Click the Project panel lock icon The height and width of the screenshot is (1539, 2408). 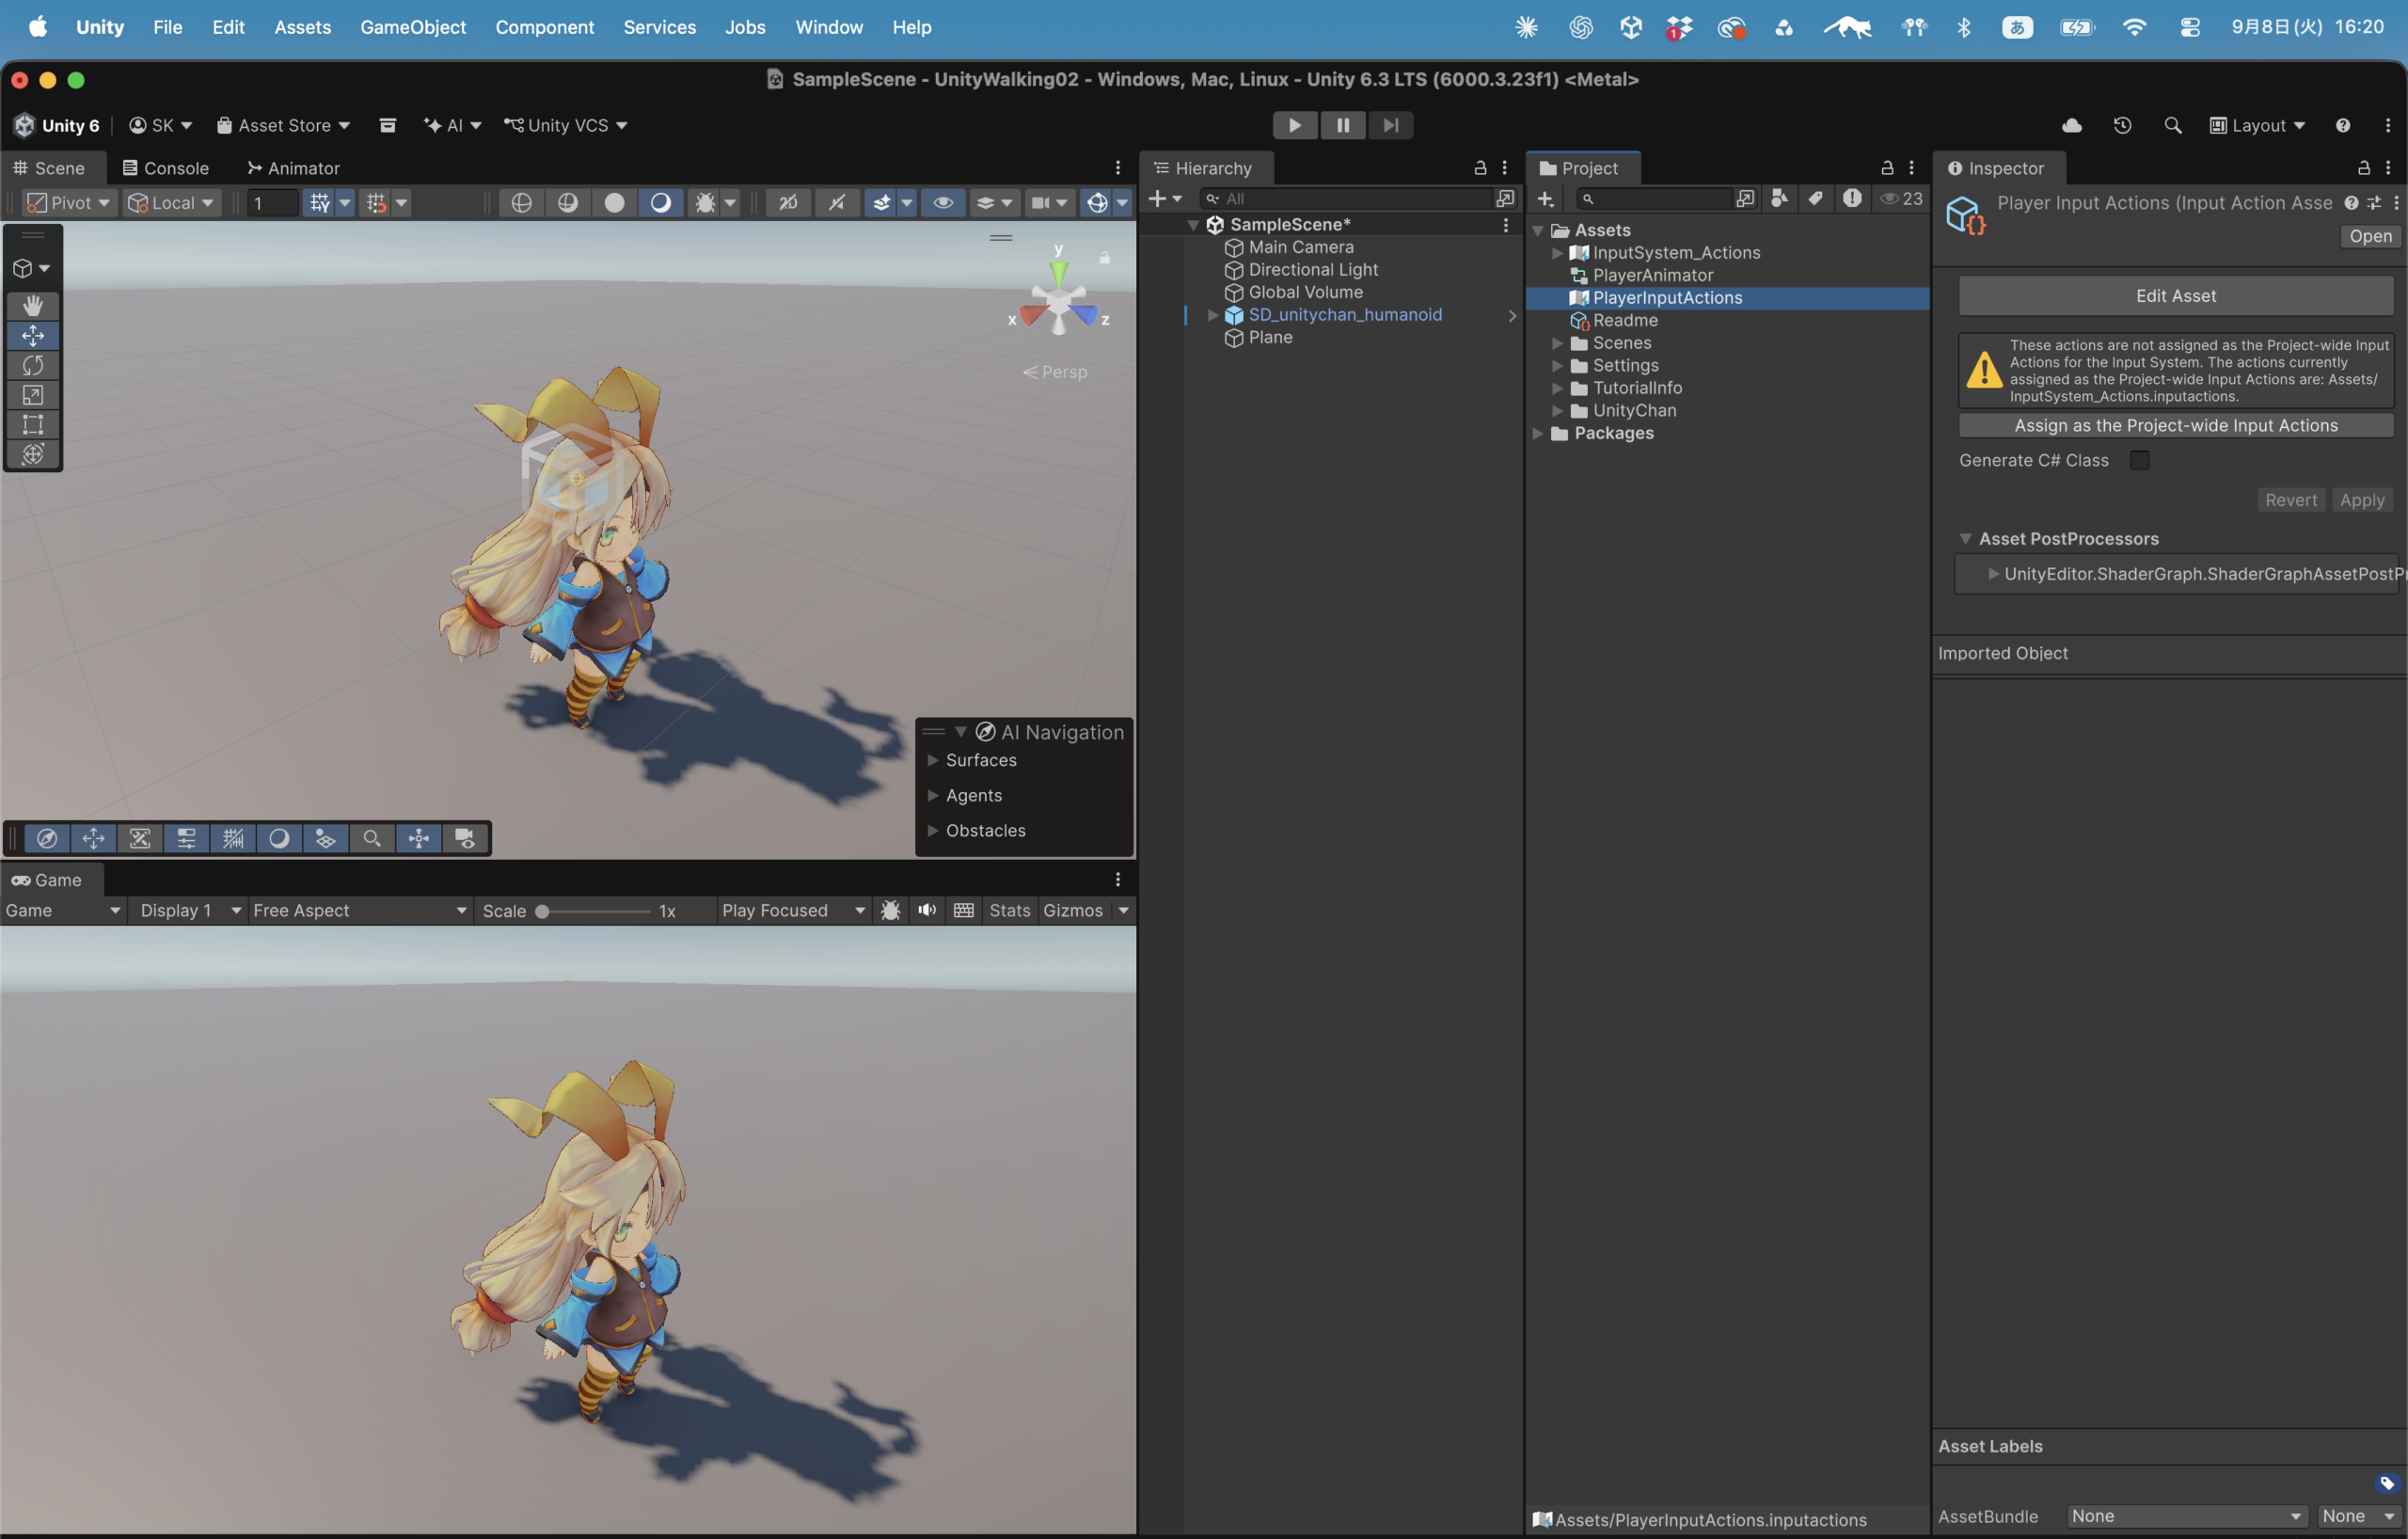tap(1887, 168)
